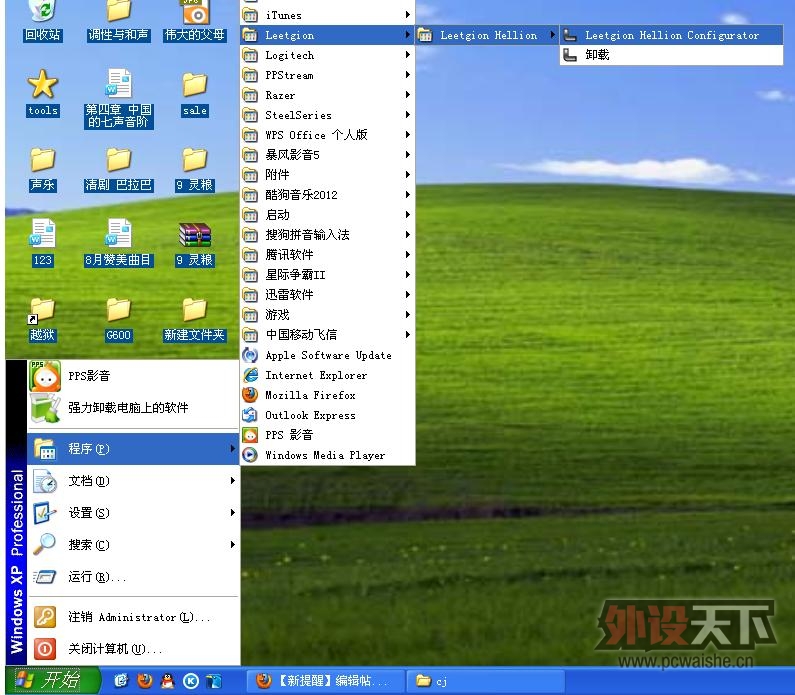The image size is (795, 695).
Task: Open 文档(D) documents submenu
Action: [x=133, y=481]
